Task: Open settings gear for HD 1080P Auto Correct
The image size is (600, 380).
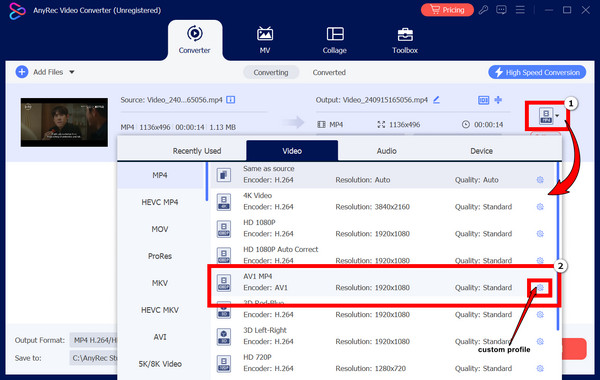Action: click(540, 260)
